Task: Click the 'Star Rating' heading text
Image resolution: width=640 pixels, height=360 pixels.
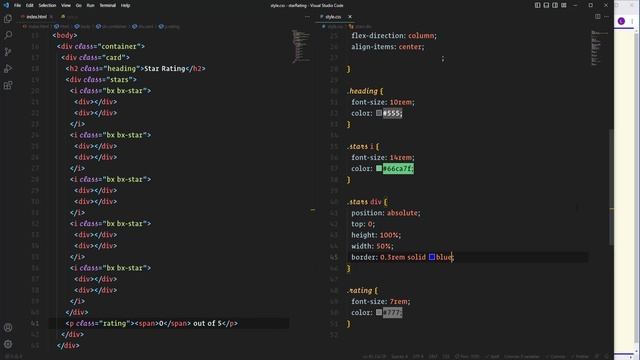Action: click(x=164, y=69)
